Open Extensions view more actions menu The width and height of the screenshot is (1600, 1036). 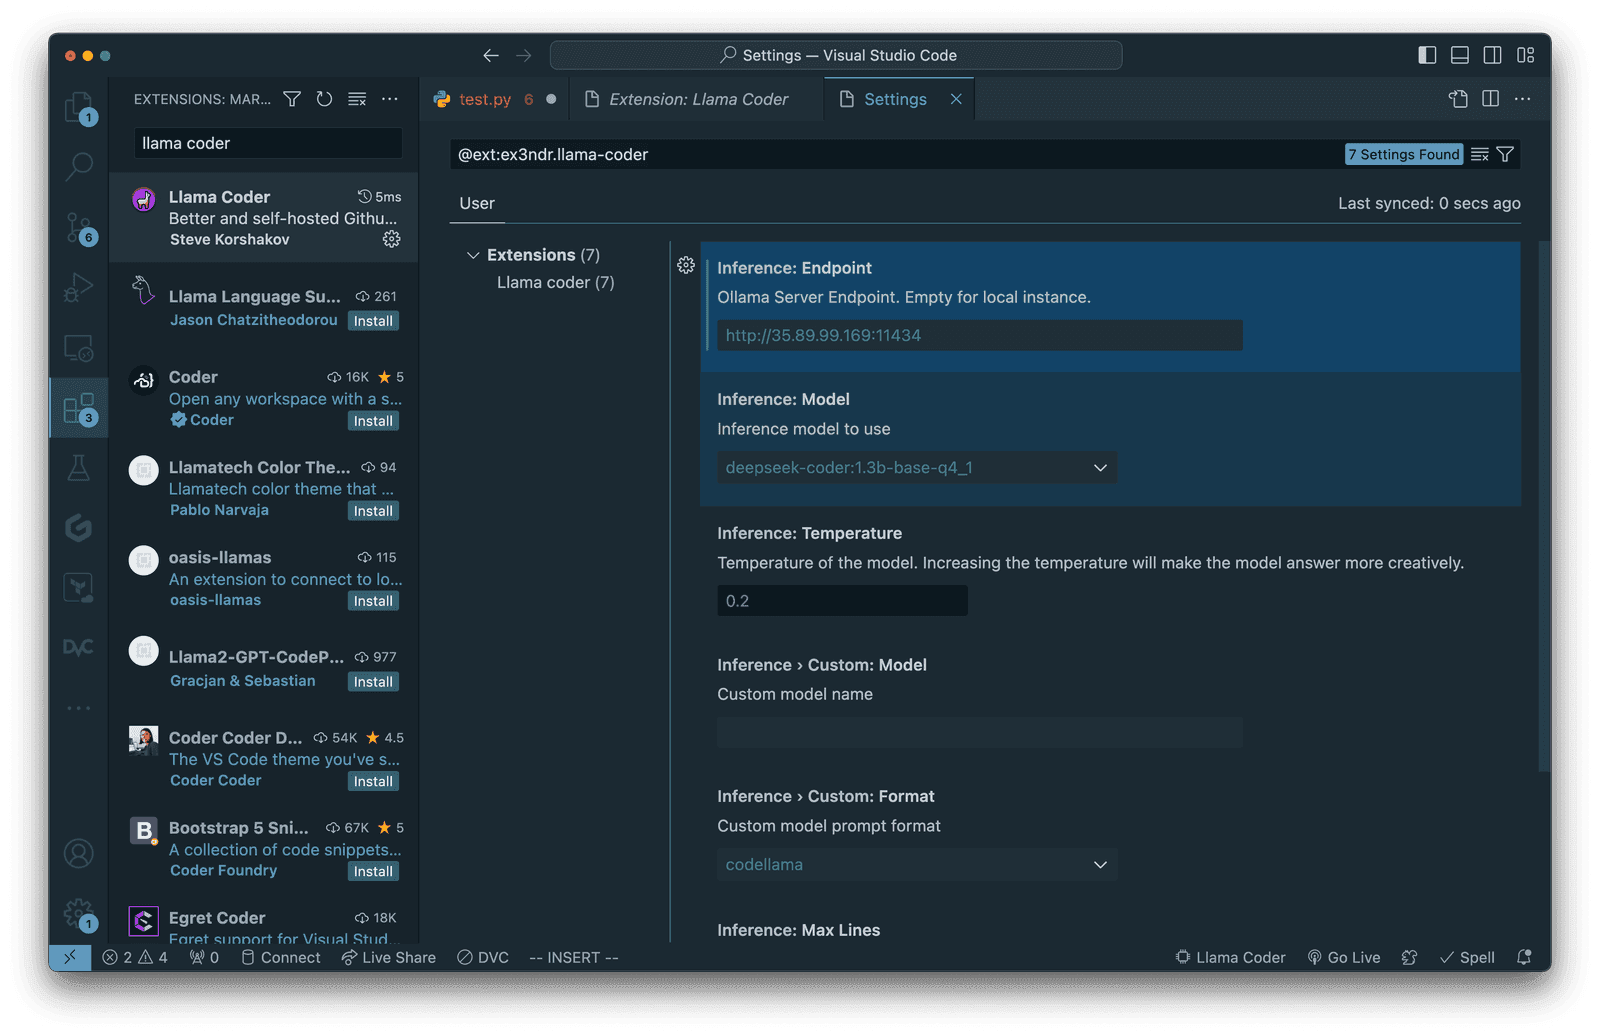(x=390, y=99)
